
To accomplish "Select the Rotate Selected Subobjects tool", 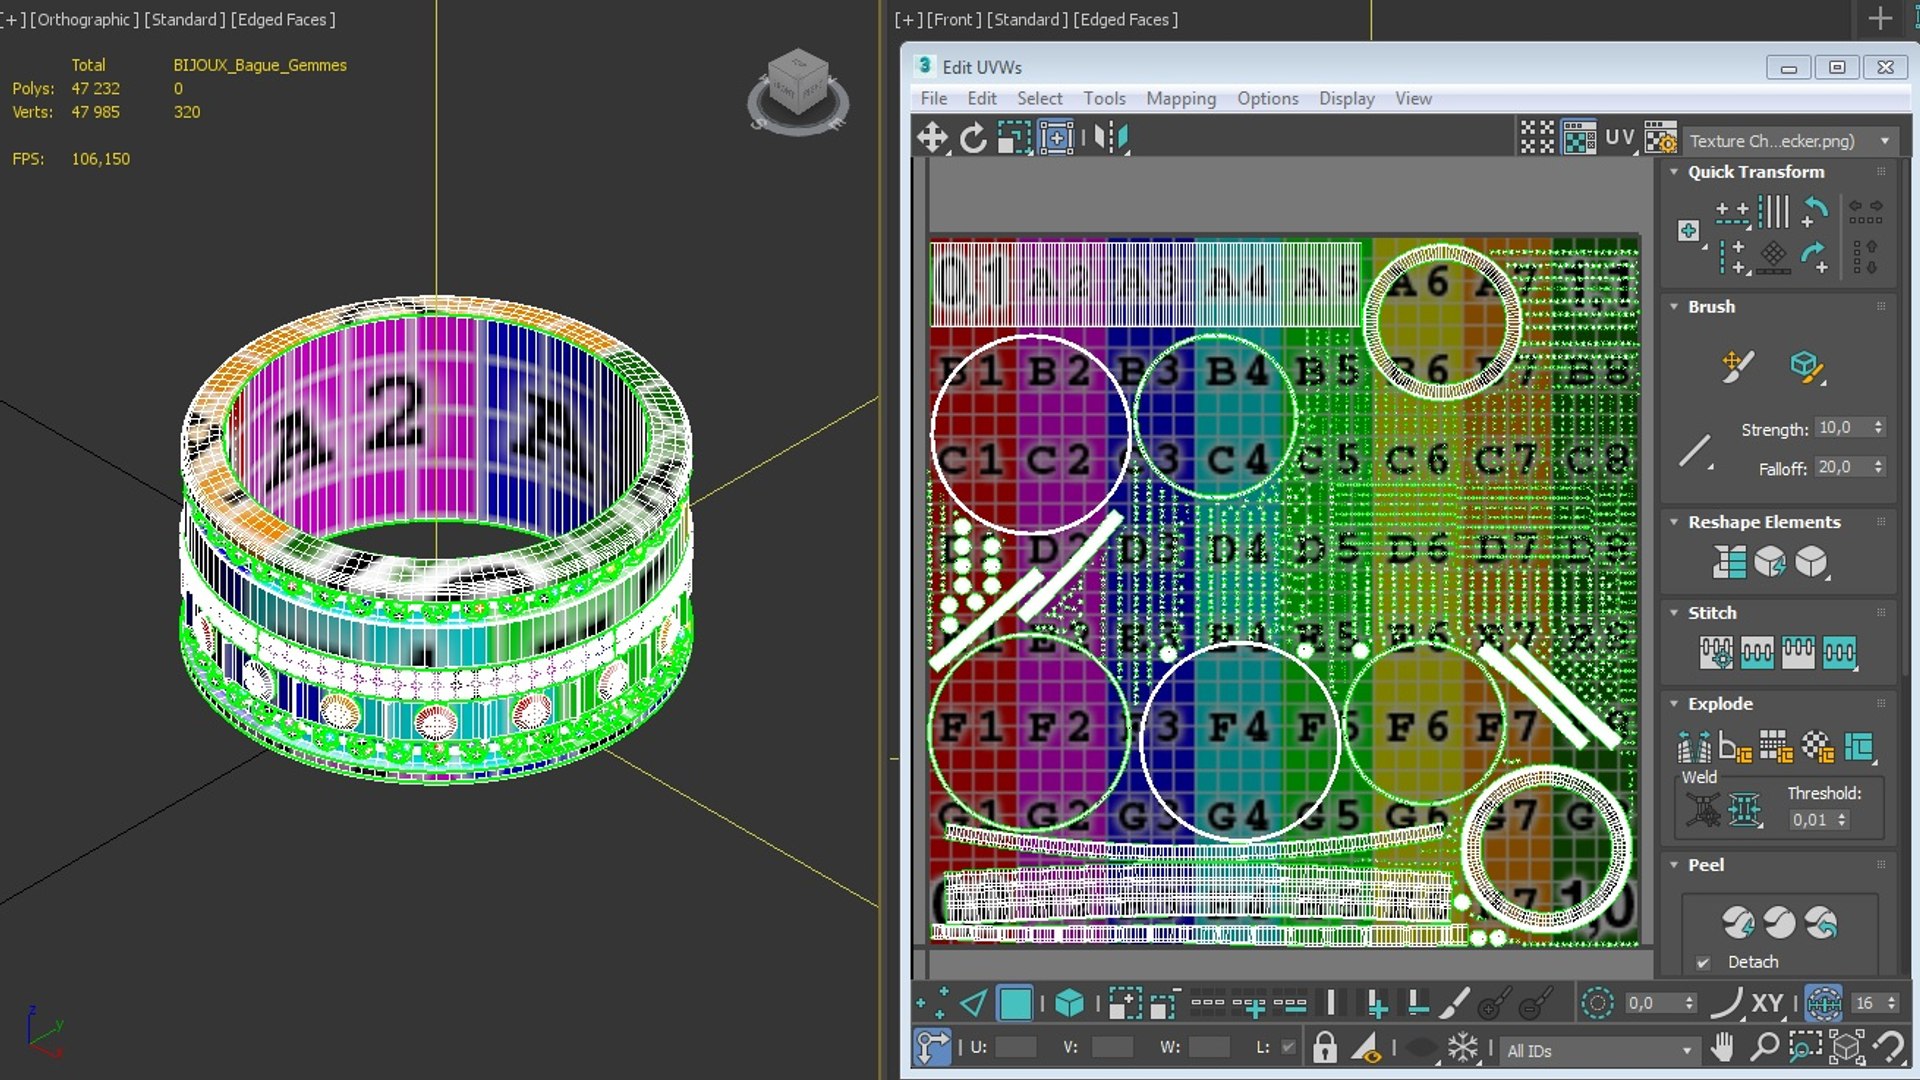I will point(973,137).
